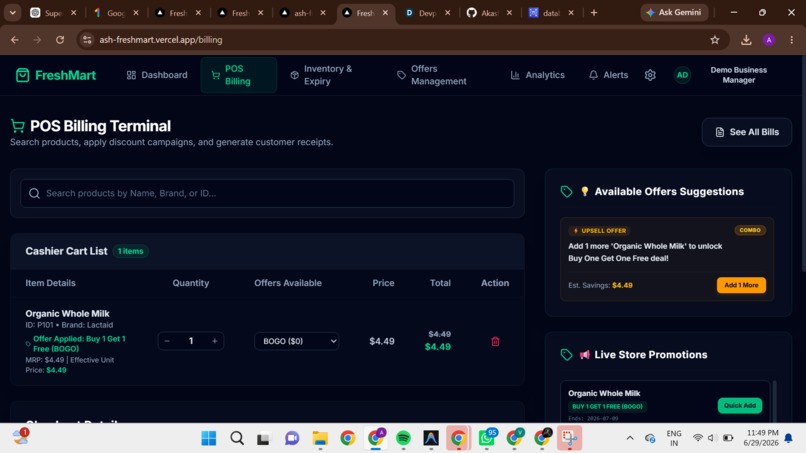Switch to the GitHub Akas tab

(x=489, y=13)
